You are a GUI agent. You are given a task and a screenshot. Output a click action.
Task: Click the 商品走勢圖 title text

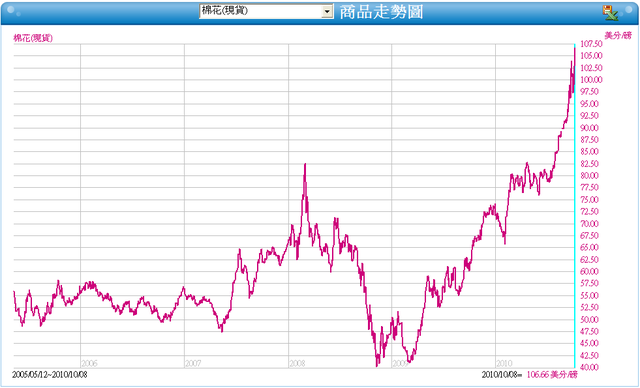pyautogui.click(x=381, y=12)
